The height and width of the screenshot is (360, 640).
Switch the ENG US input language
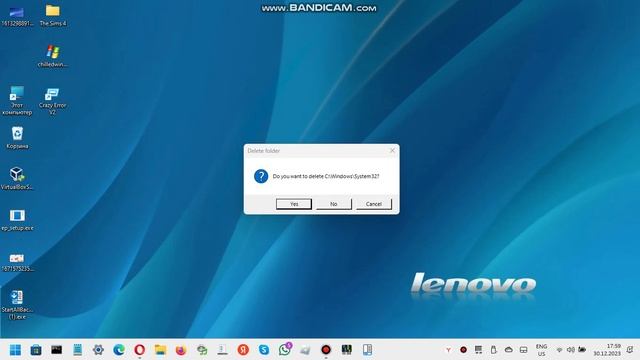541,350
